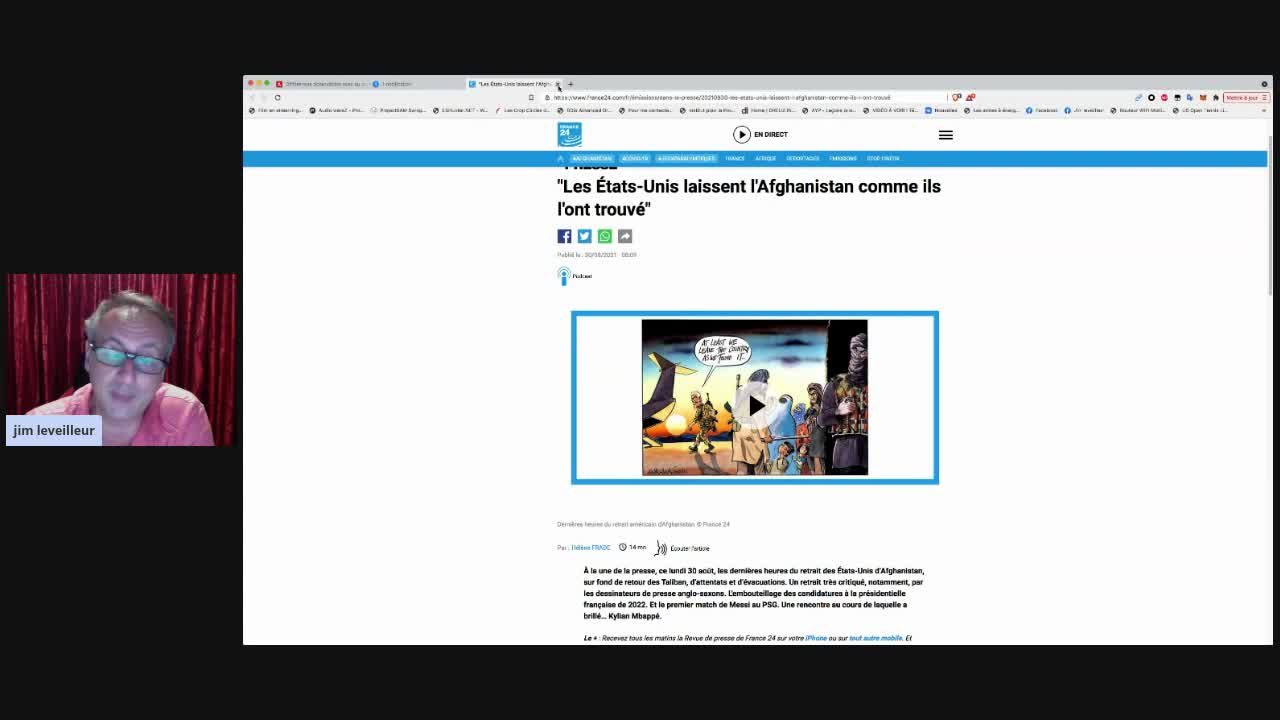Bookmark this page icon in address bar

coord(531,97)
